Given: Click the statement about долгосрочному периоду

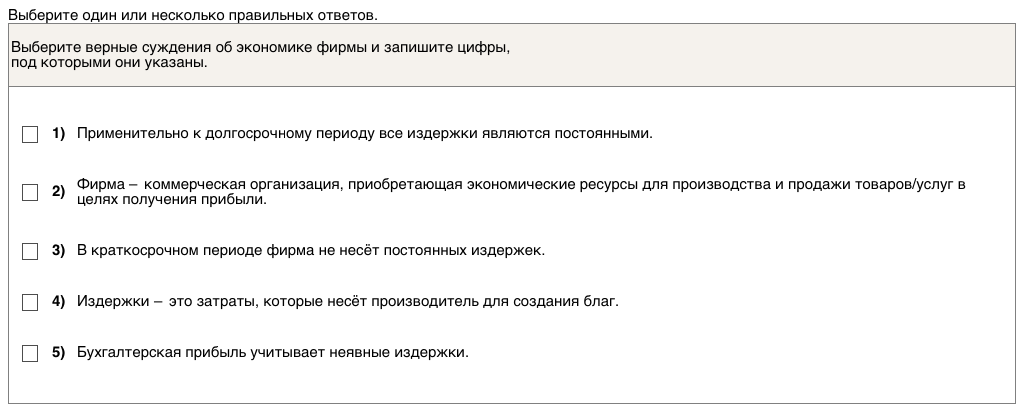Looking at the screenshot, I should click(364, 134).
